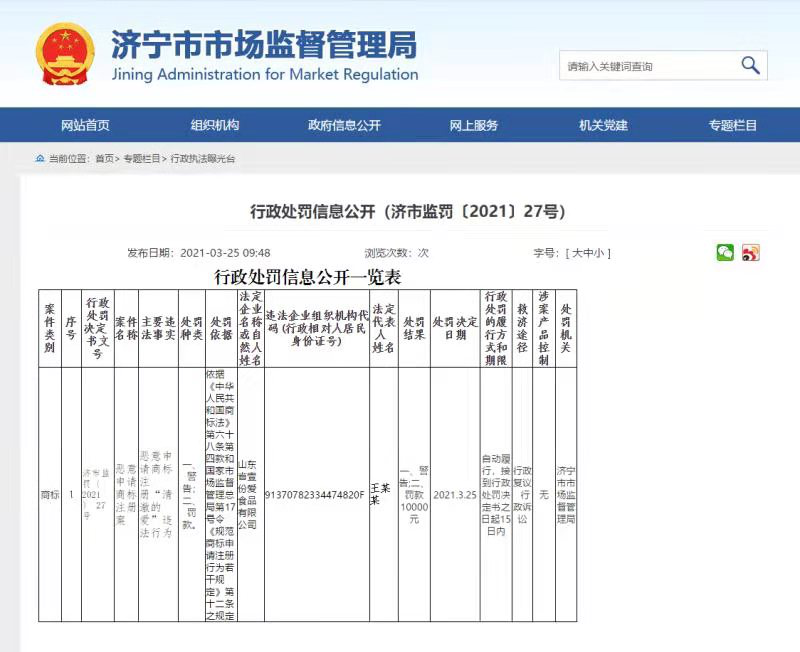Open the 网上服务 nav item
This screenshot has width=800, height=652.
(473, 125)
